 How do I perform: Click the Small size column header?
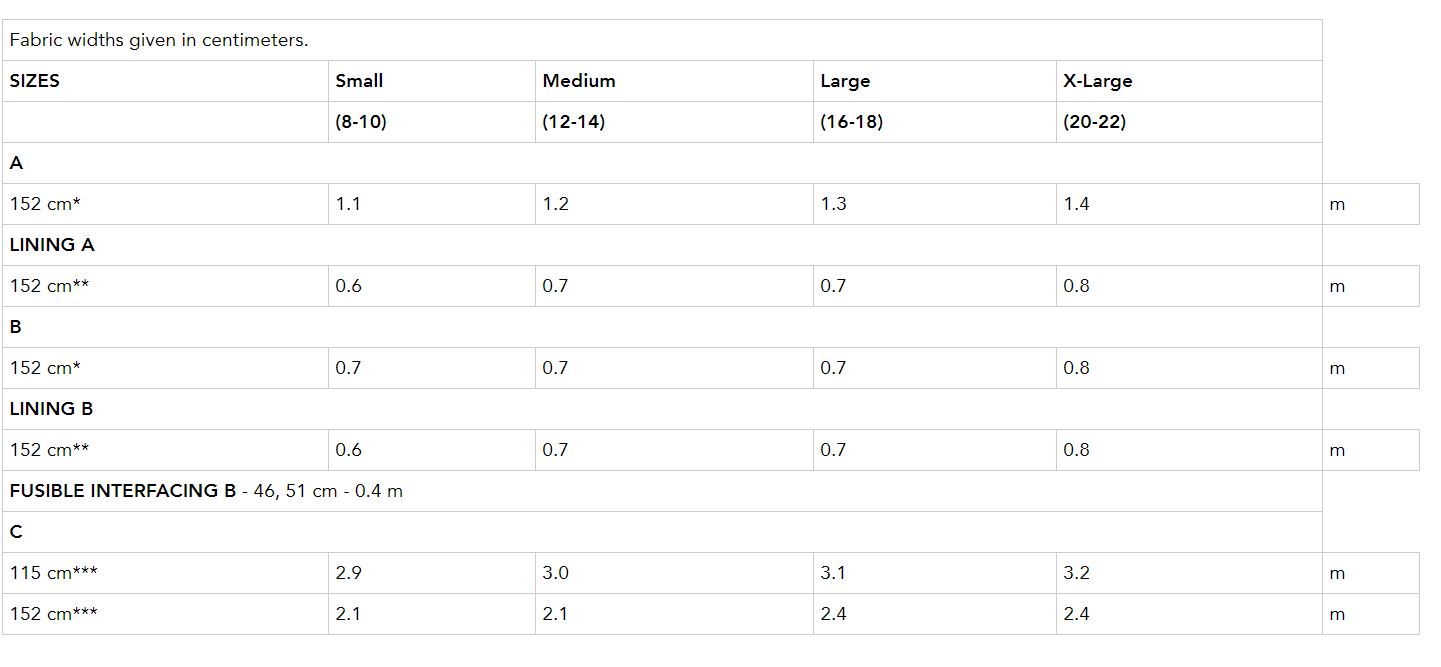360,81
